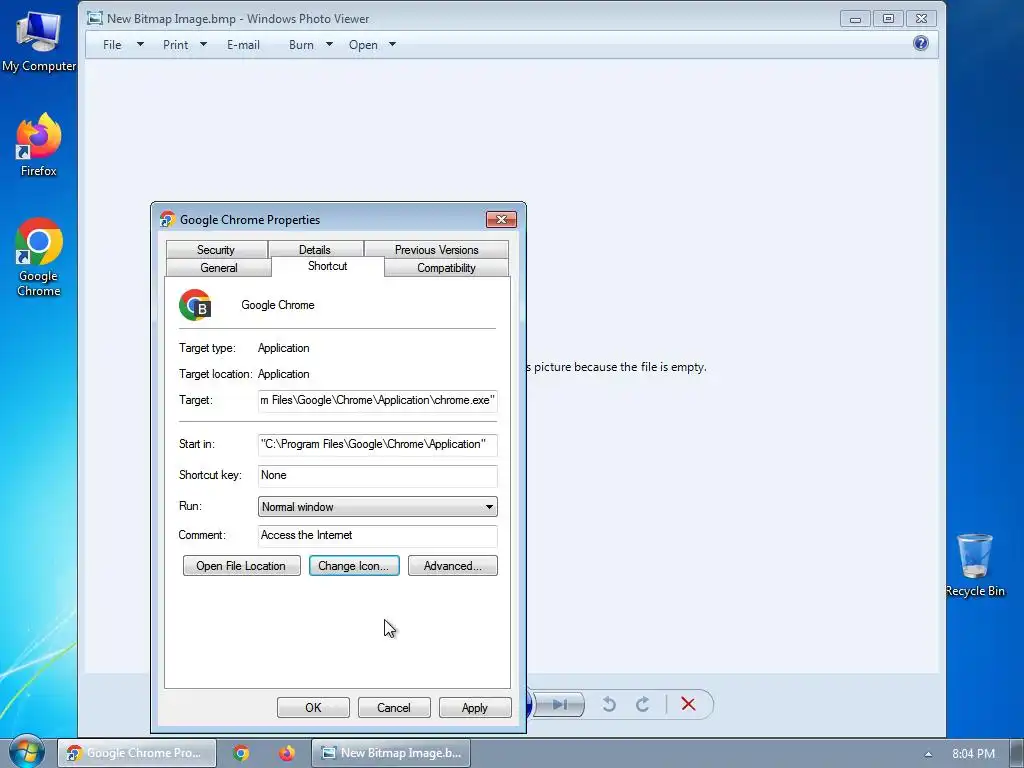The image size is (1024, 768).
Task: Rotate picture clockwise in Photo Viewer
Action: pos(643,704)
